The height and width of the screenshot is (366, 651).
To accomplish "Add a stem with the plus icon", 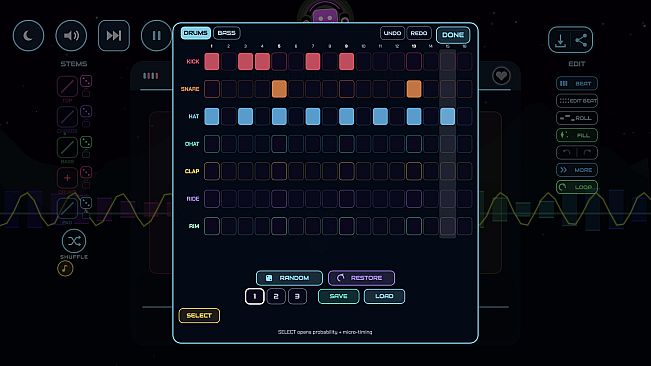I will pyautogui.click(x=67, y=178).
